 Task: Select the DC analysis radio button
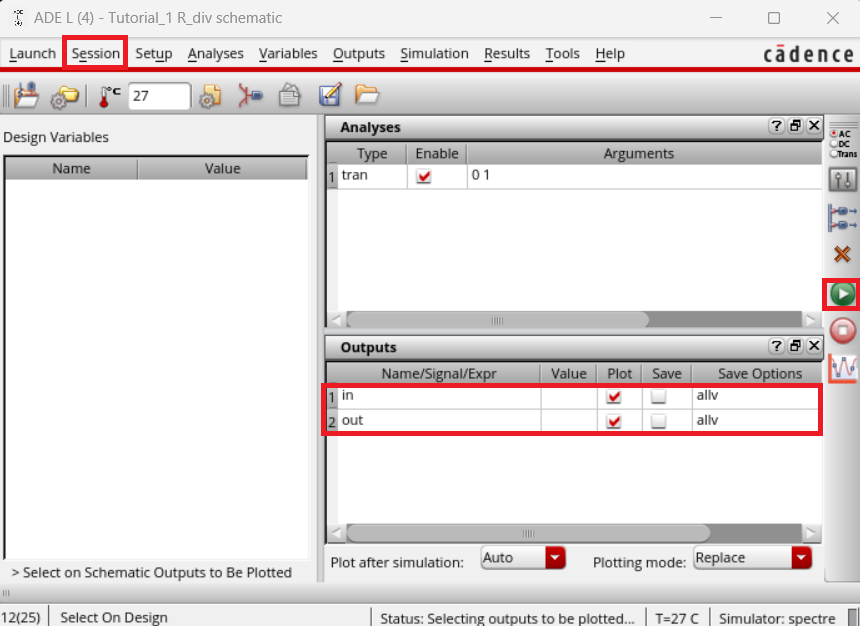tap(834, 144)
